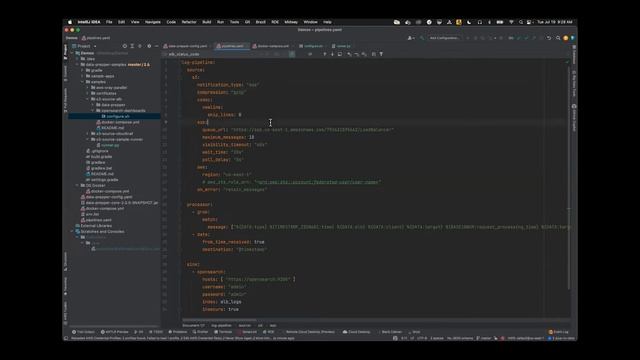The height and width of the screenshot is (360, 640).
Task: Open Pull Requests tool window stripe
Action: point(65,100)
